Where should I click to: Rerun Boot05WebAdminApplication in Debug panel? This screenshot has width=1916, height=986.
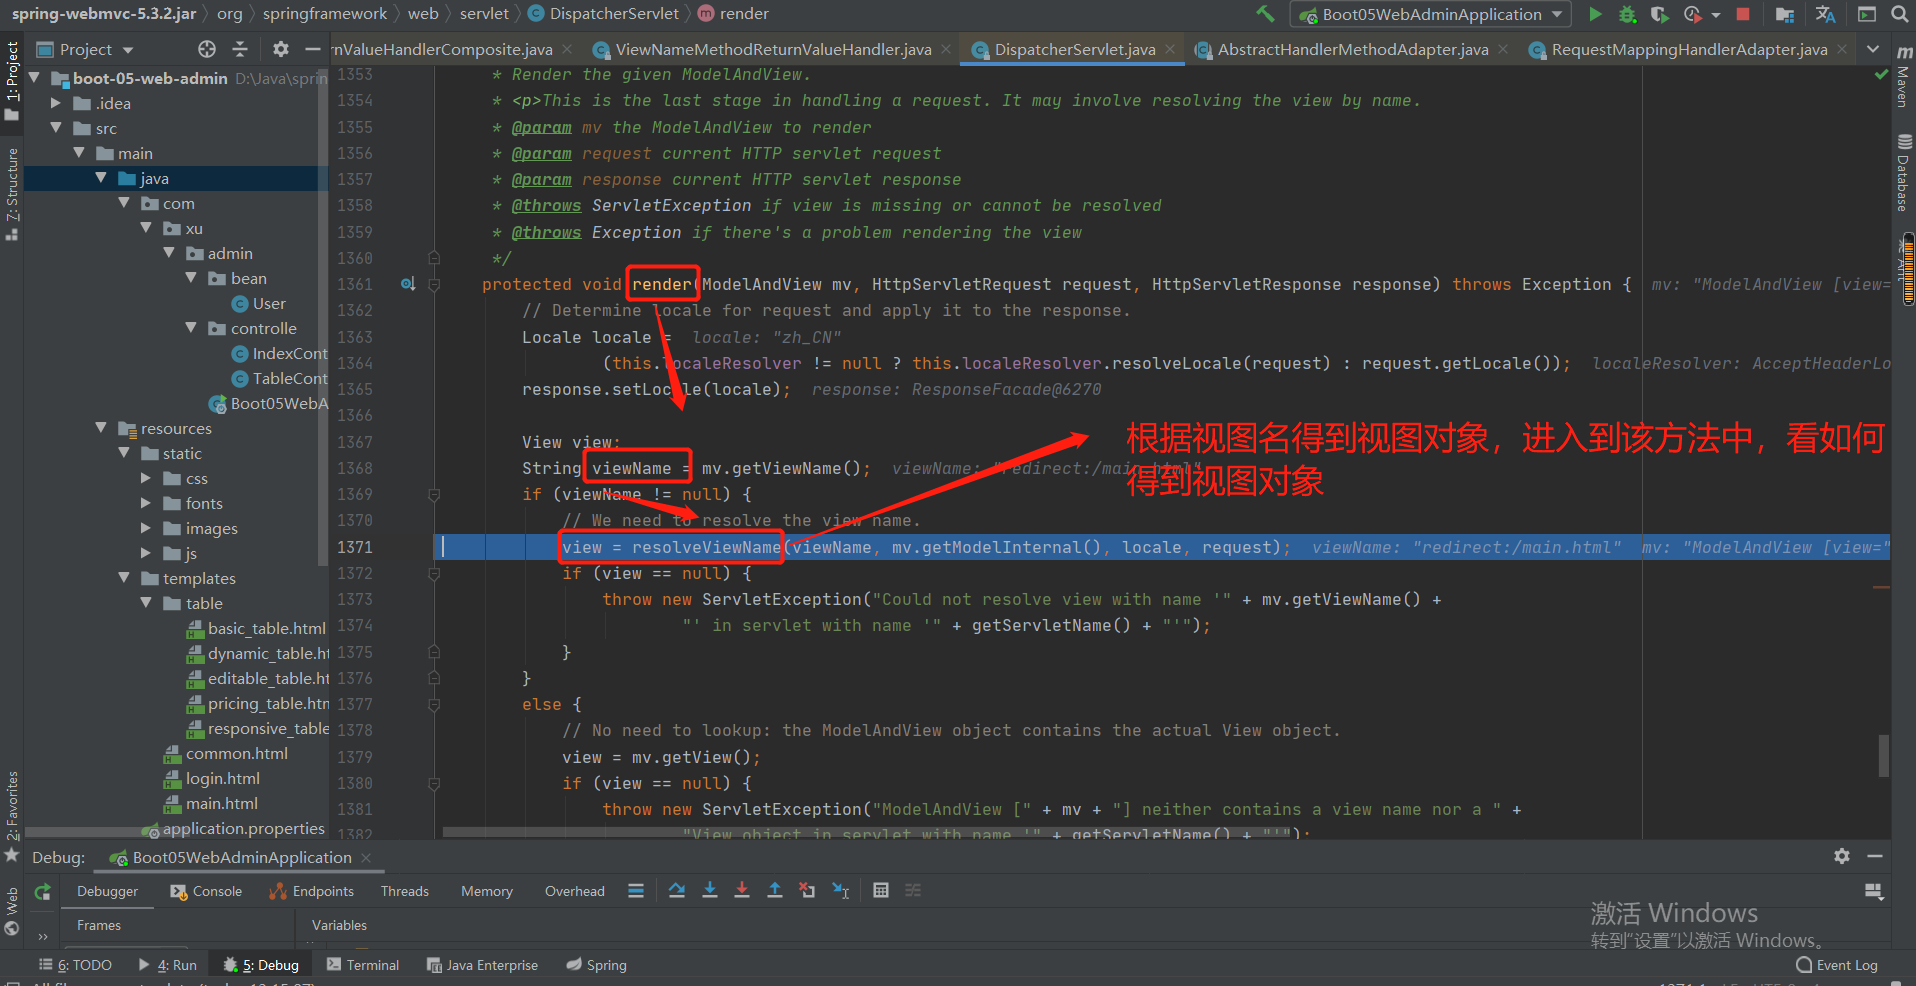[42, 892]
